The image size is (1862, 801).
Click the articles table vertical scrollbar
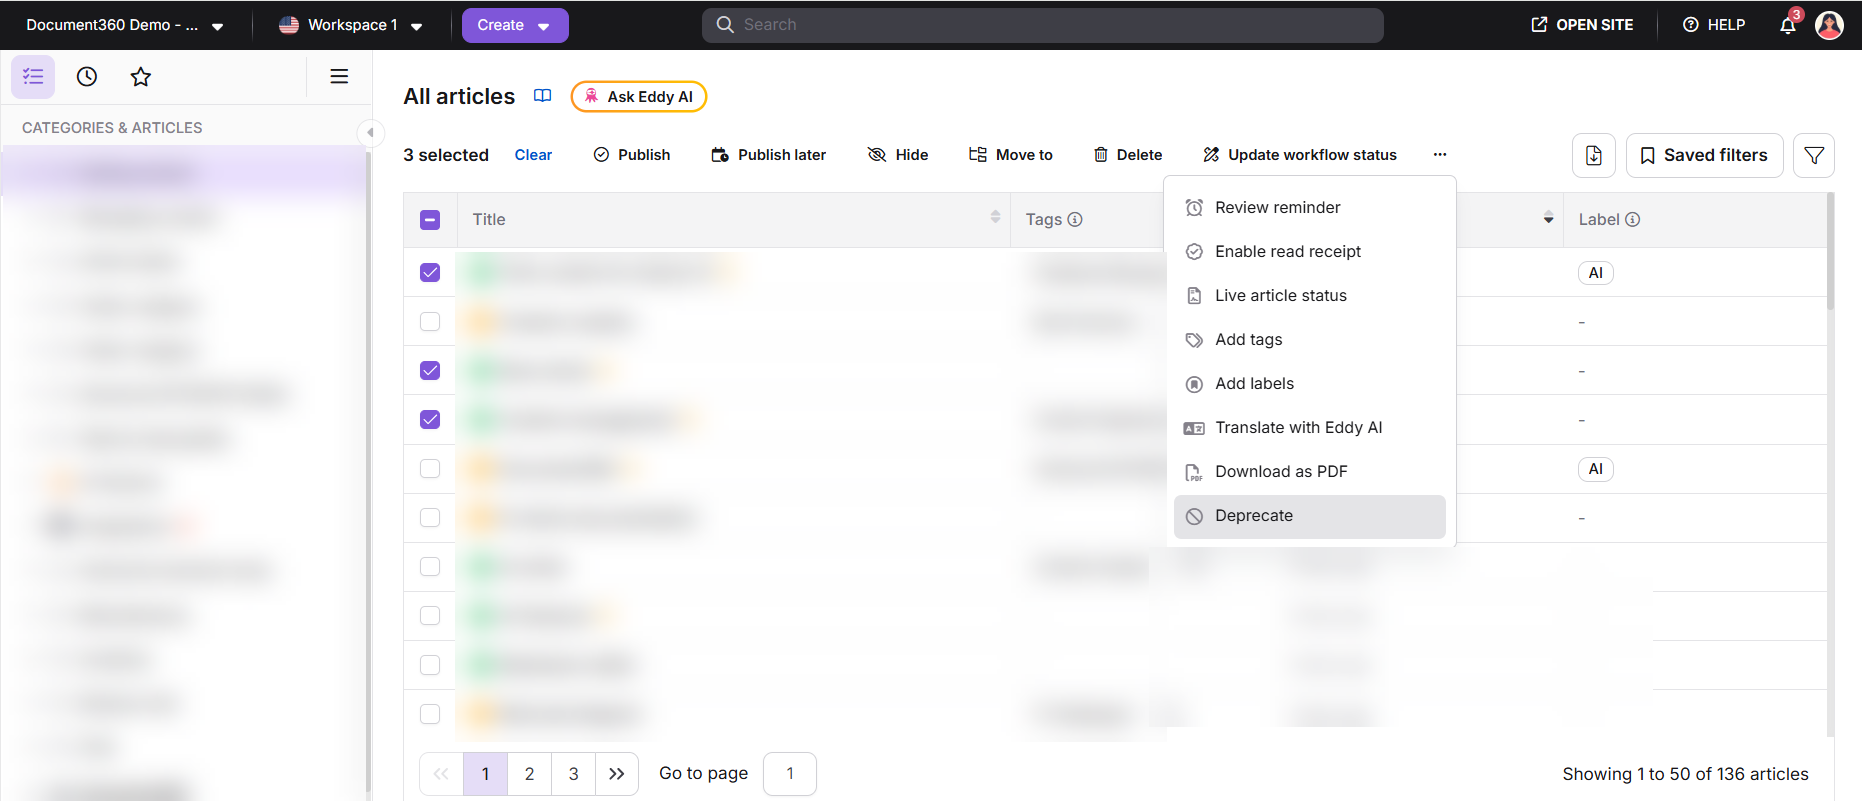point(1830,253)
